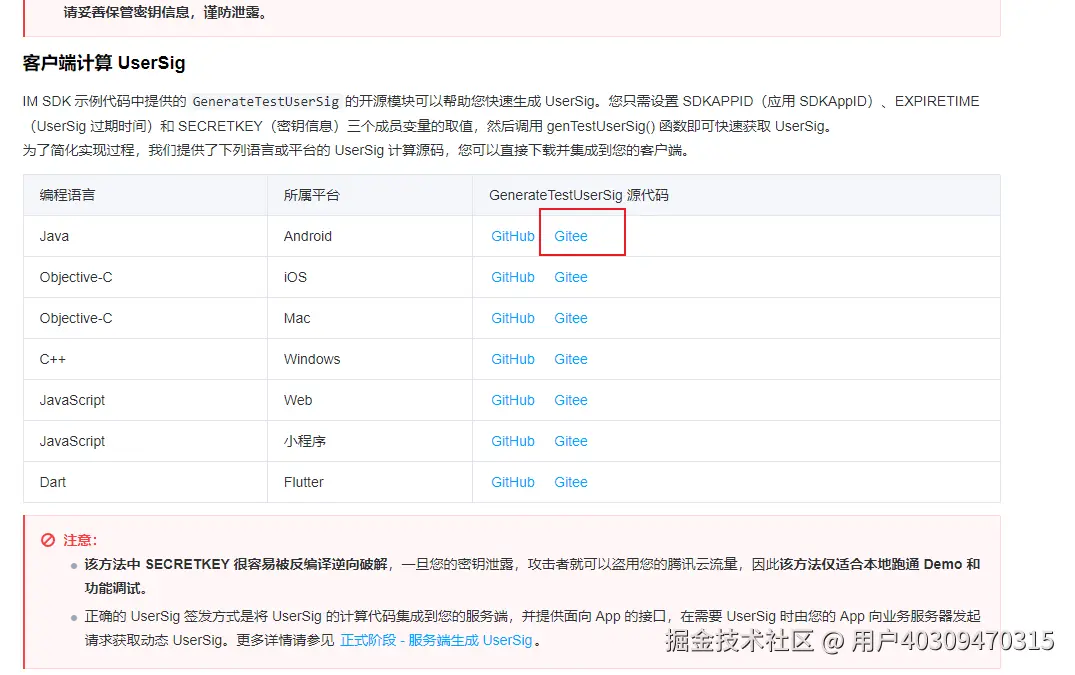
Task: Open Gitee link for Java Android
Action: 571,236
